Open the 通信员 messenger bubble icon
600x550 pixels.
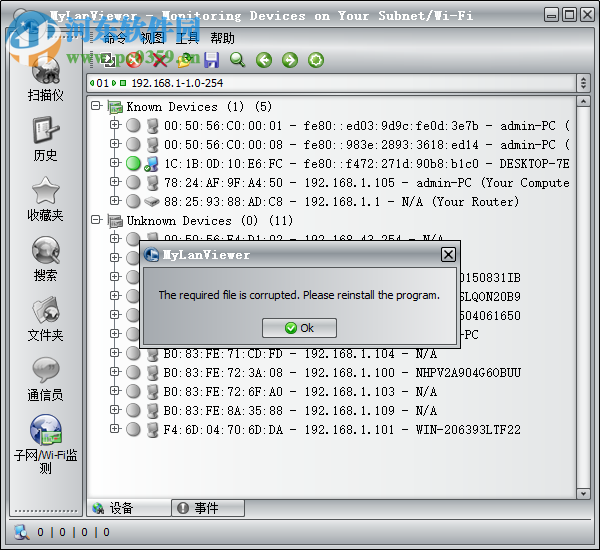pos(46,370)
